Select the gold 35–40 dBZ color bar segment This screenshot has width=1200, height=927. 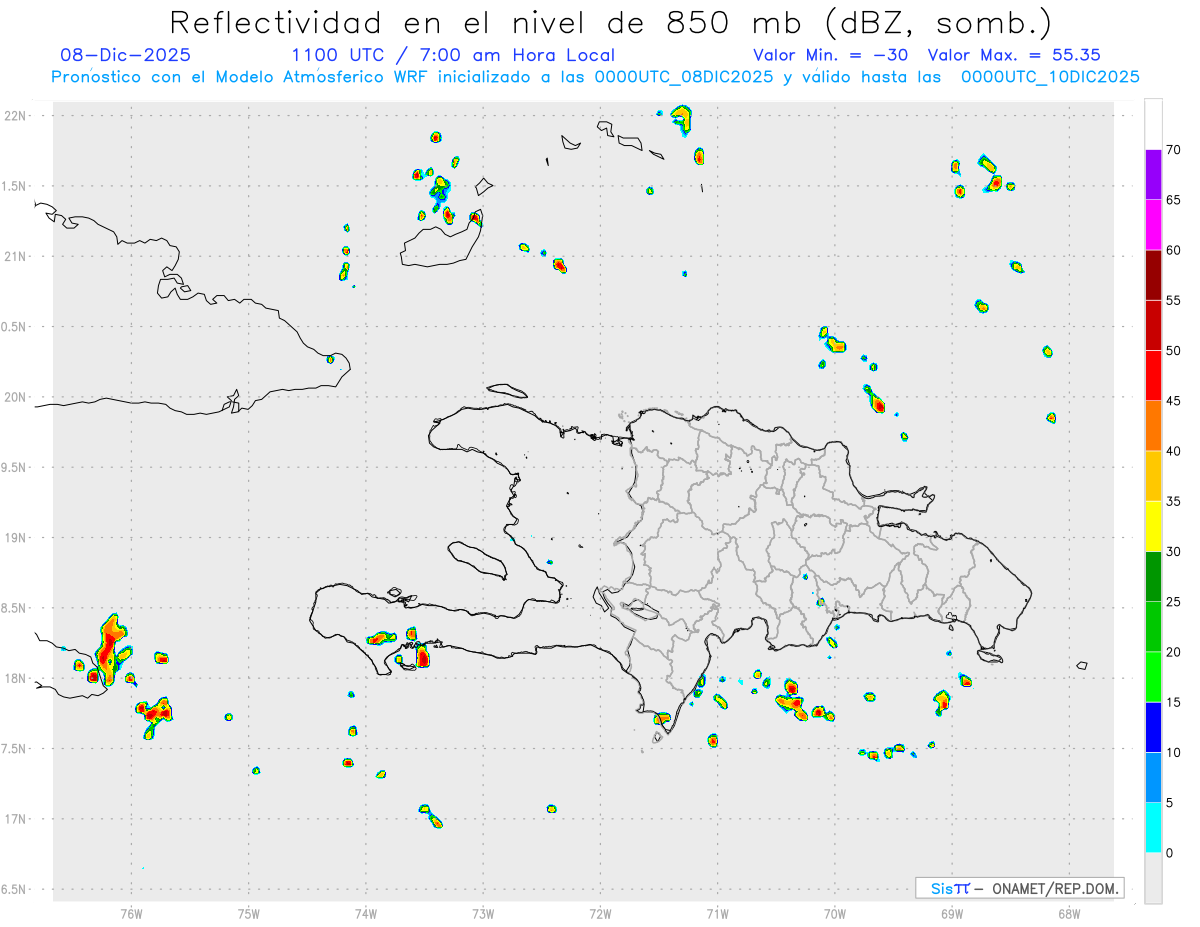point(1153,476)
